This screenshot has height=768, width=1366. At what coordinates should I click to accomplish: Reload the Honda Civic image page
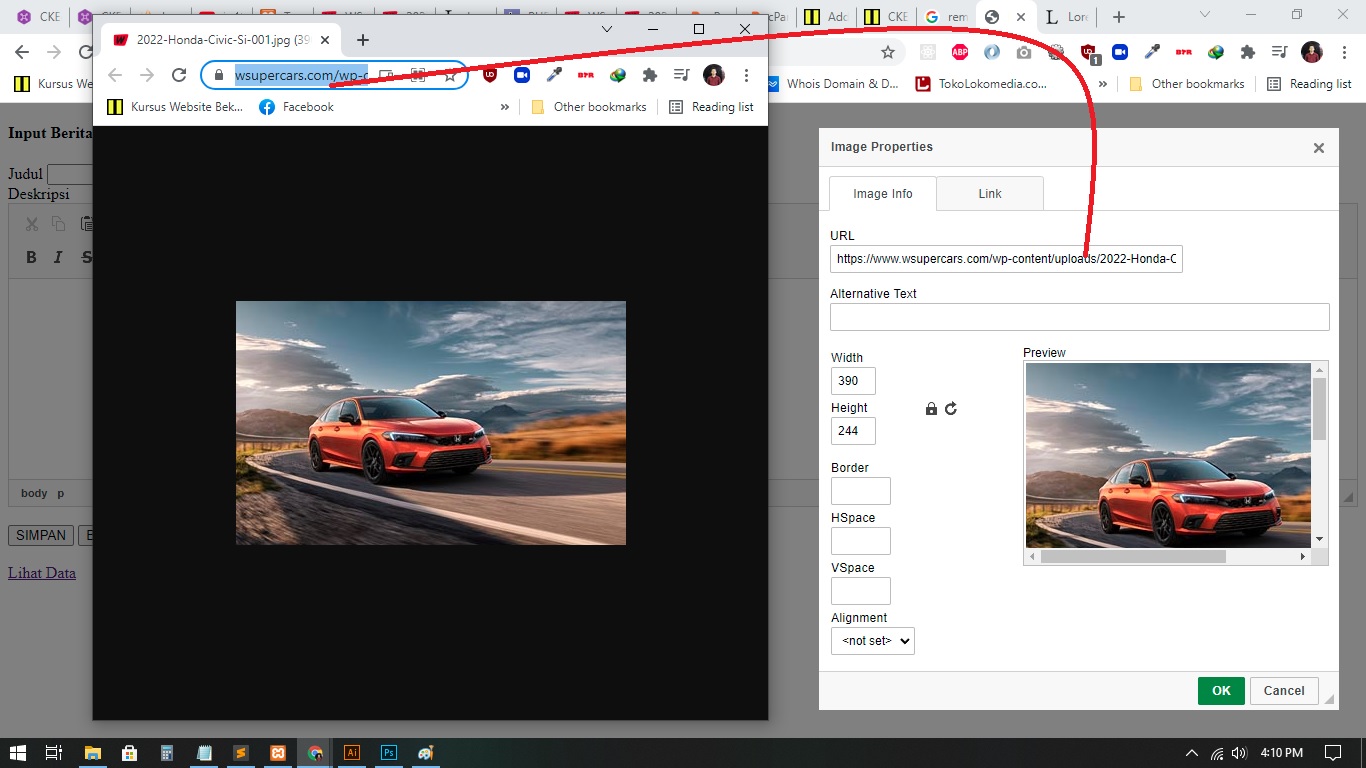(x=179, y=75)
